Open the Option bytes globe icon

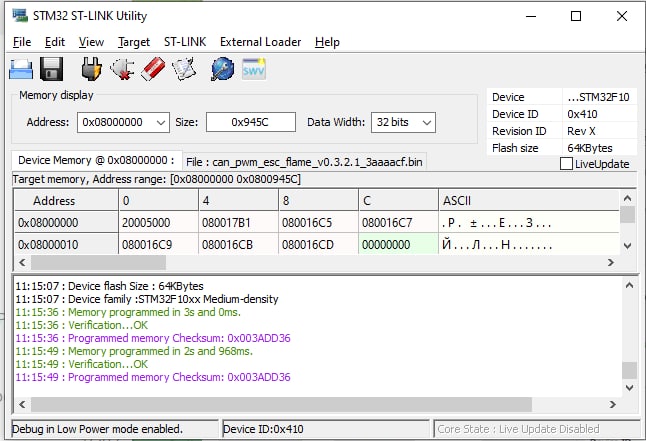pyautogui.click(x=222, y=69)
